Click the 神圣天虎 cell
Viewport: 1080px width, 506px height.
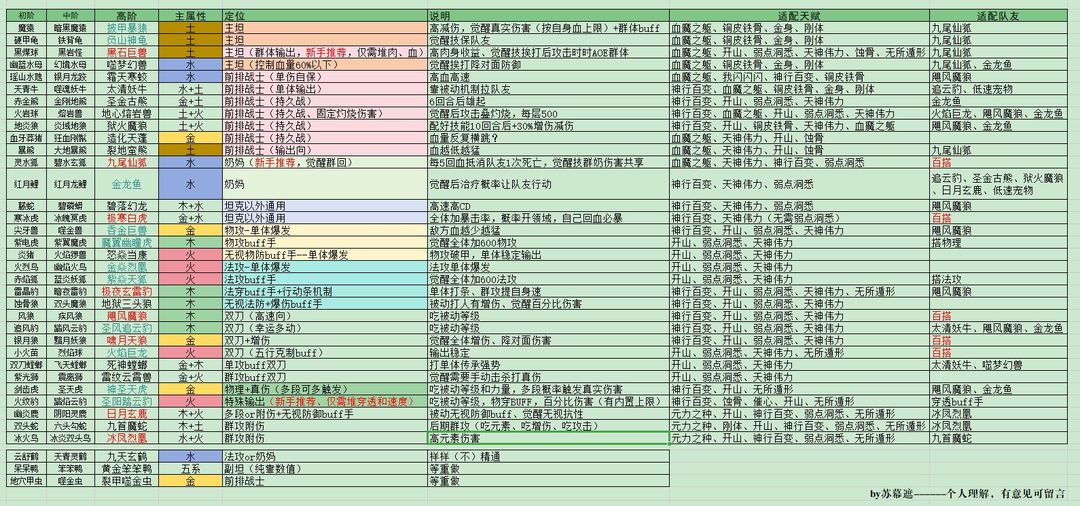[x=126, y=389]
